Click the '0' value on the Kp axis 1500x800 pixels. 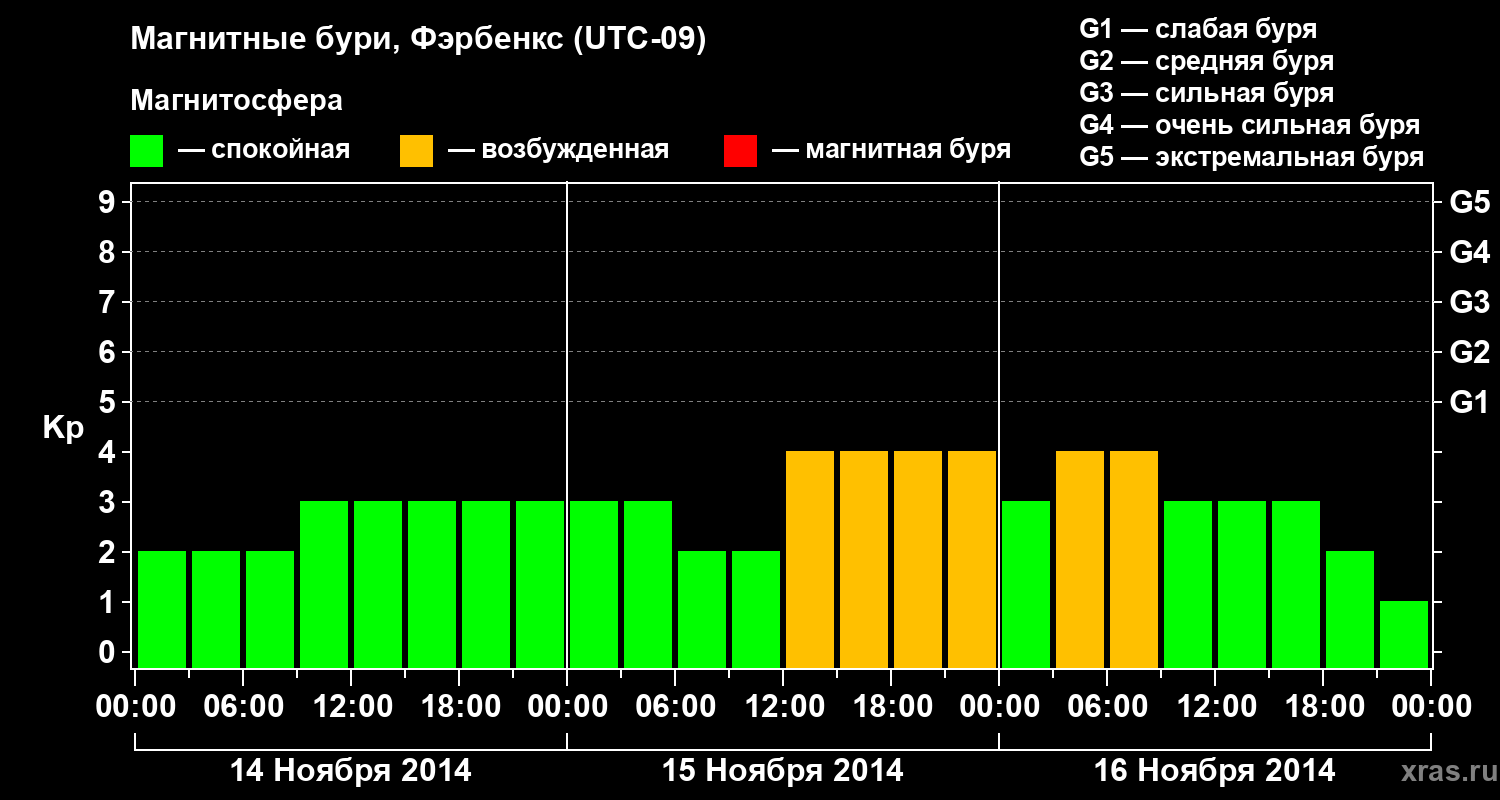click(x=109, y=652)
